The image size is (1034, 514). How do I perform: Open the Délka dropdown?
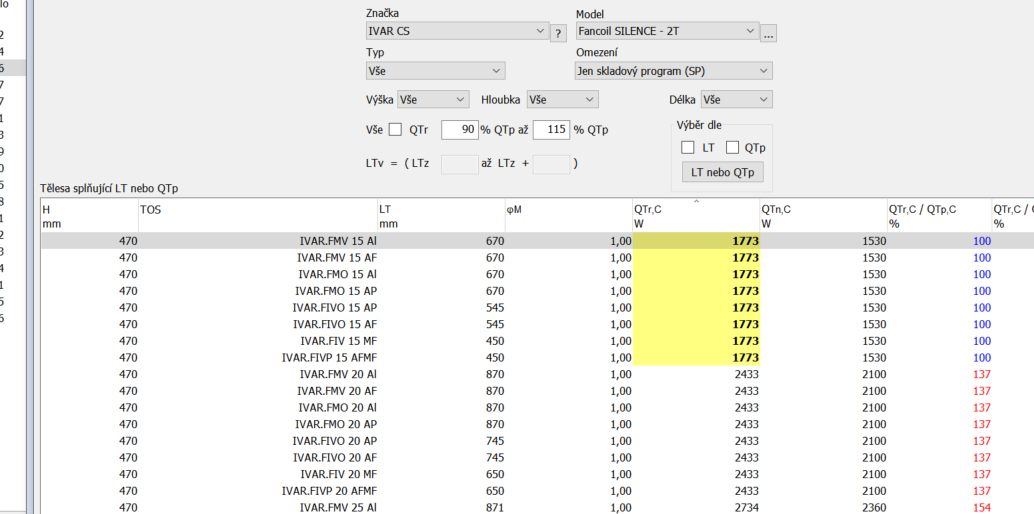point(737,100)
